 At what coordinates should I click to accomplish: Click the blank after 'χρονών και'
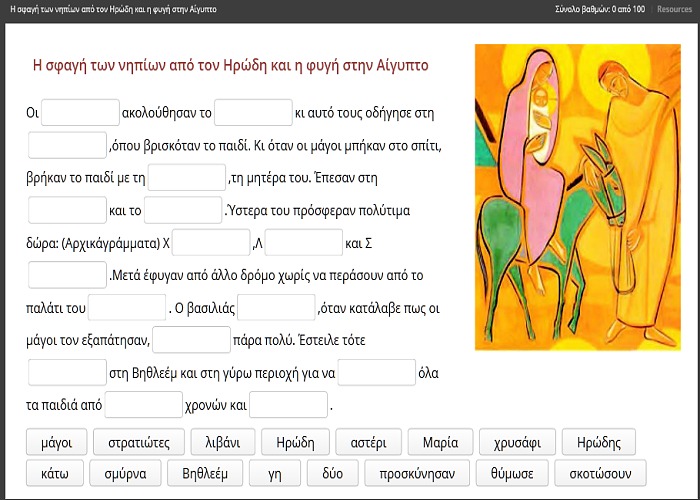pos(288,405)
